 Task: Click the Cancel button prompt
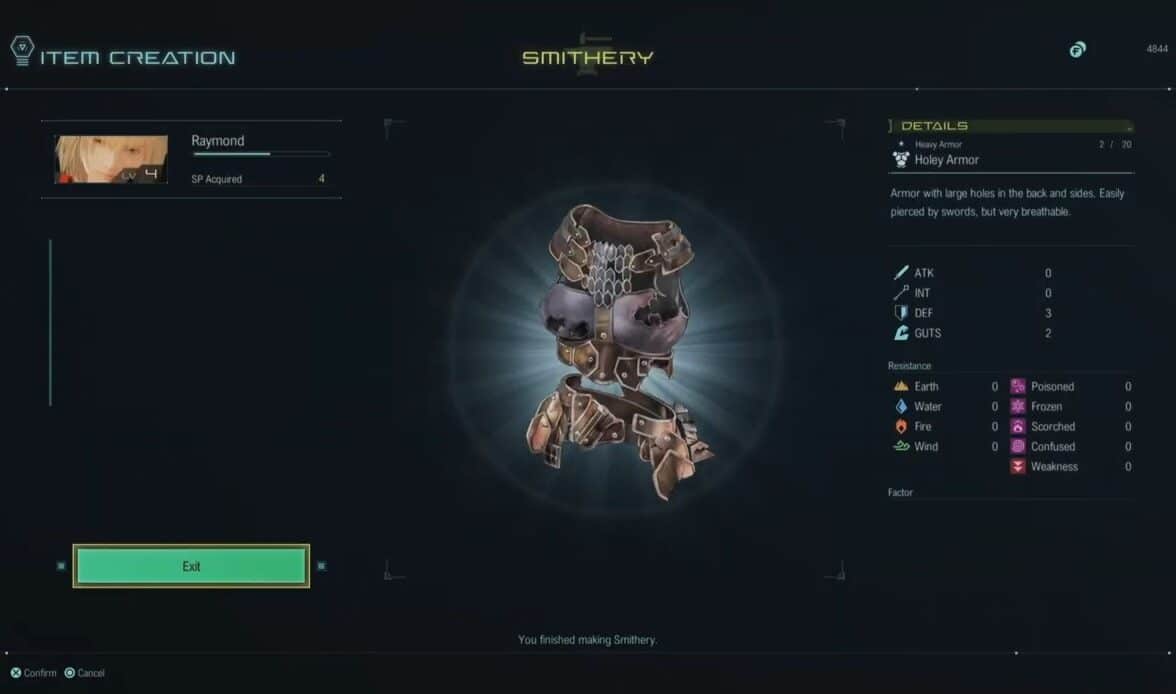[85, 673]
